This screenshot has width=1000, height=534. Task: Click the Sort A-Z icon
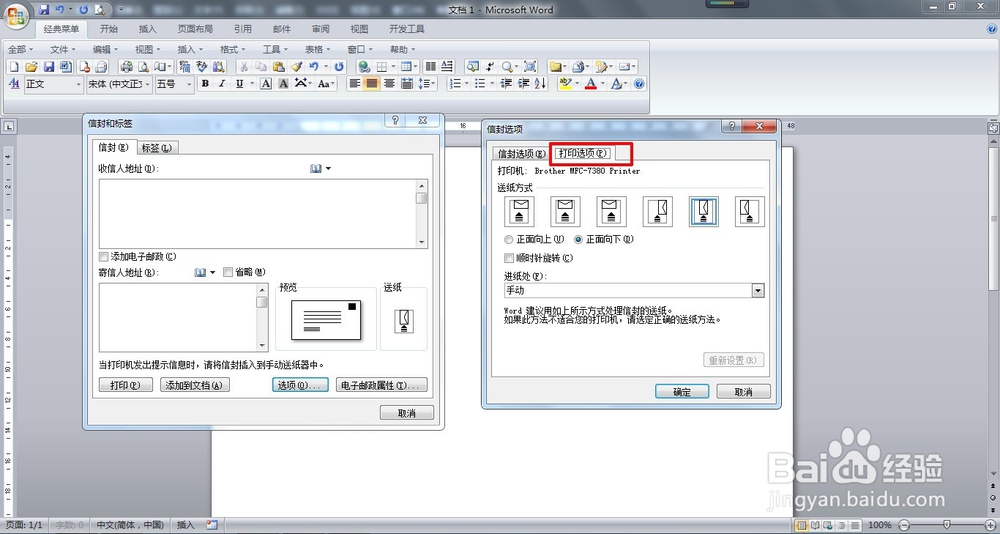541,84
